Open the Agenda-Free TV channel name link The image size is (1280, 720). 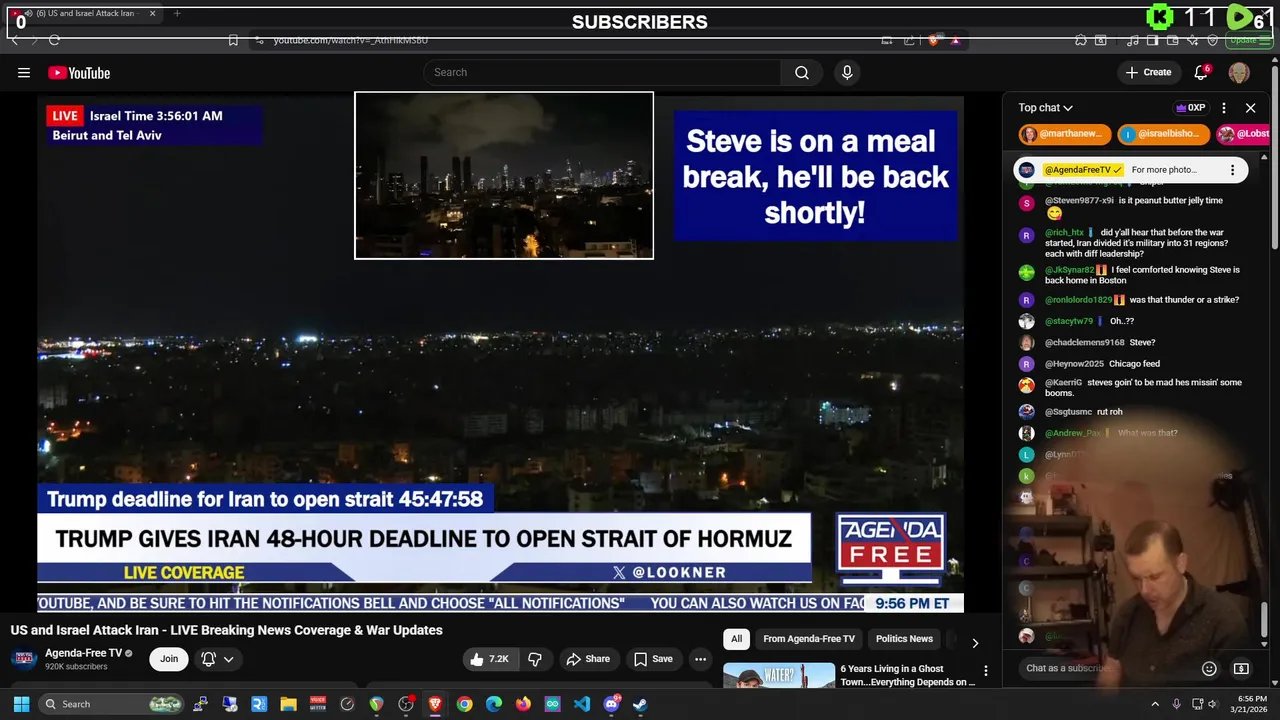point(83,653)
